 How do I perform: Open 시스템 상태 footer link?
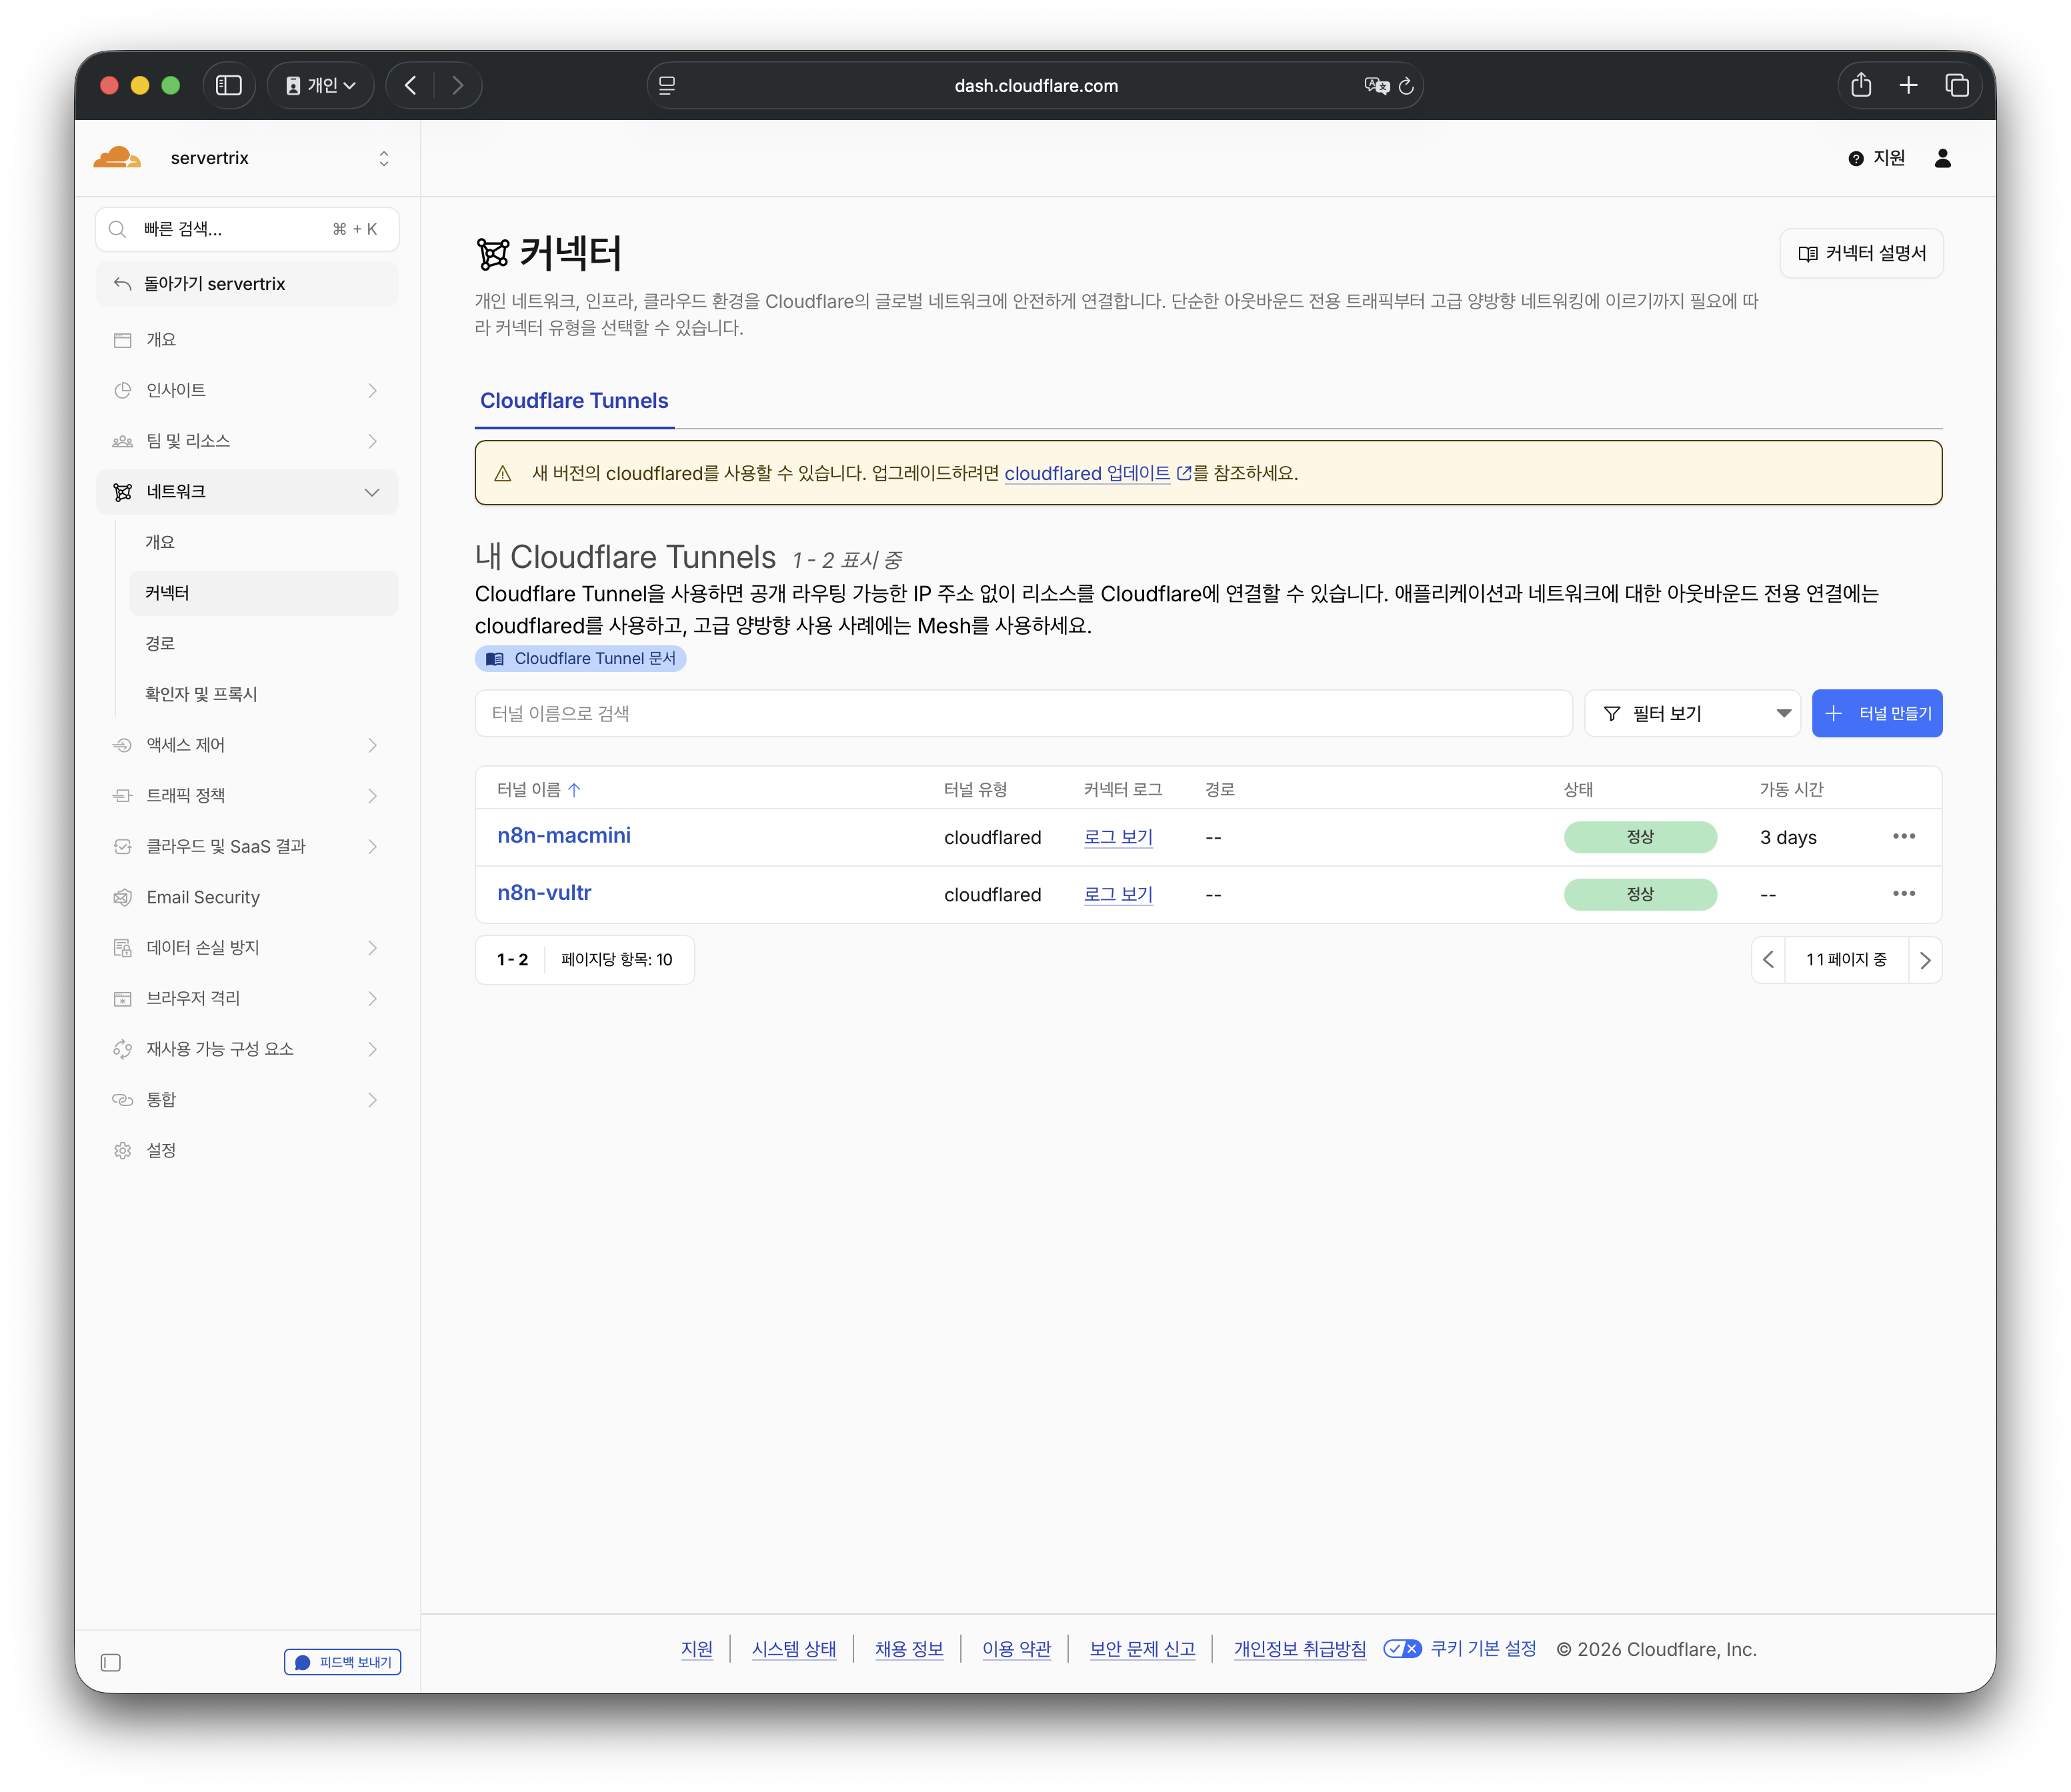coord(794,1649)
